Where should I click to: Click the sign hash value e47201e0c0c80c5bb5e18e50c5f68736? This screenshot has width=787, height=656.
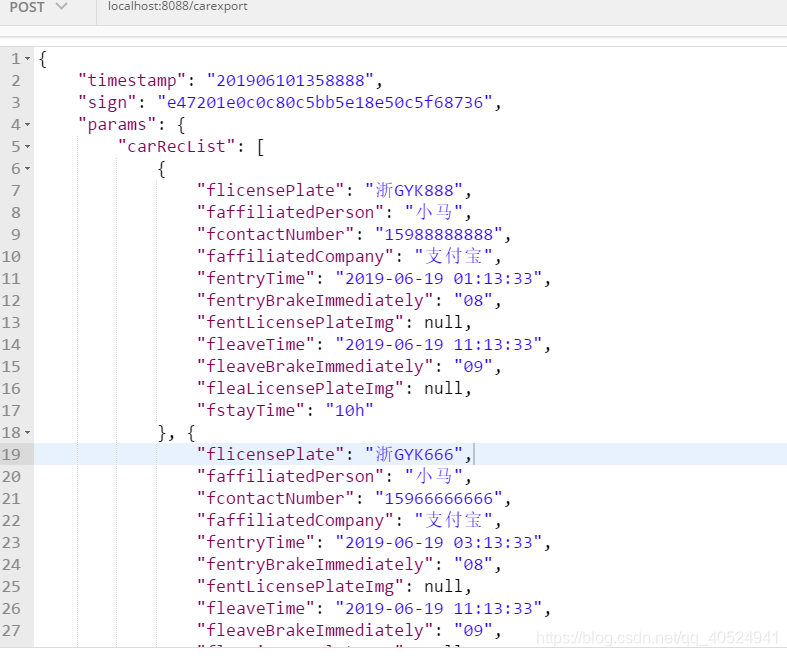coord(325,102)
